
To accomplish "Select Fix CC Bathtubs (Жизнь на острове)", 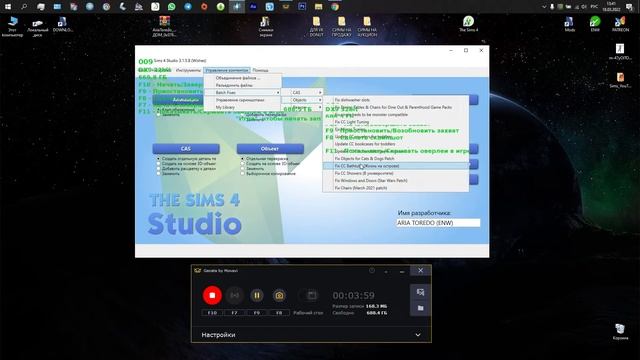I will [396, 166].
